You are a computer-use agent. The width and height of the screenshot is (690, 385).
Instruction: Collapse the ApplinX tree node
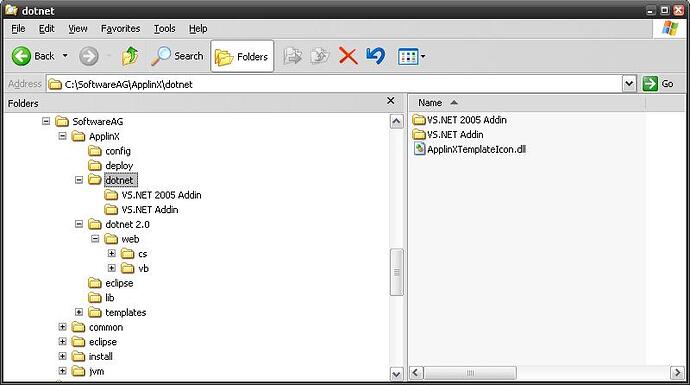(x=62, y=136)
